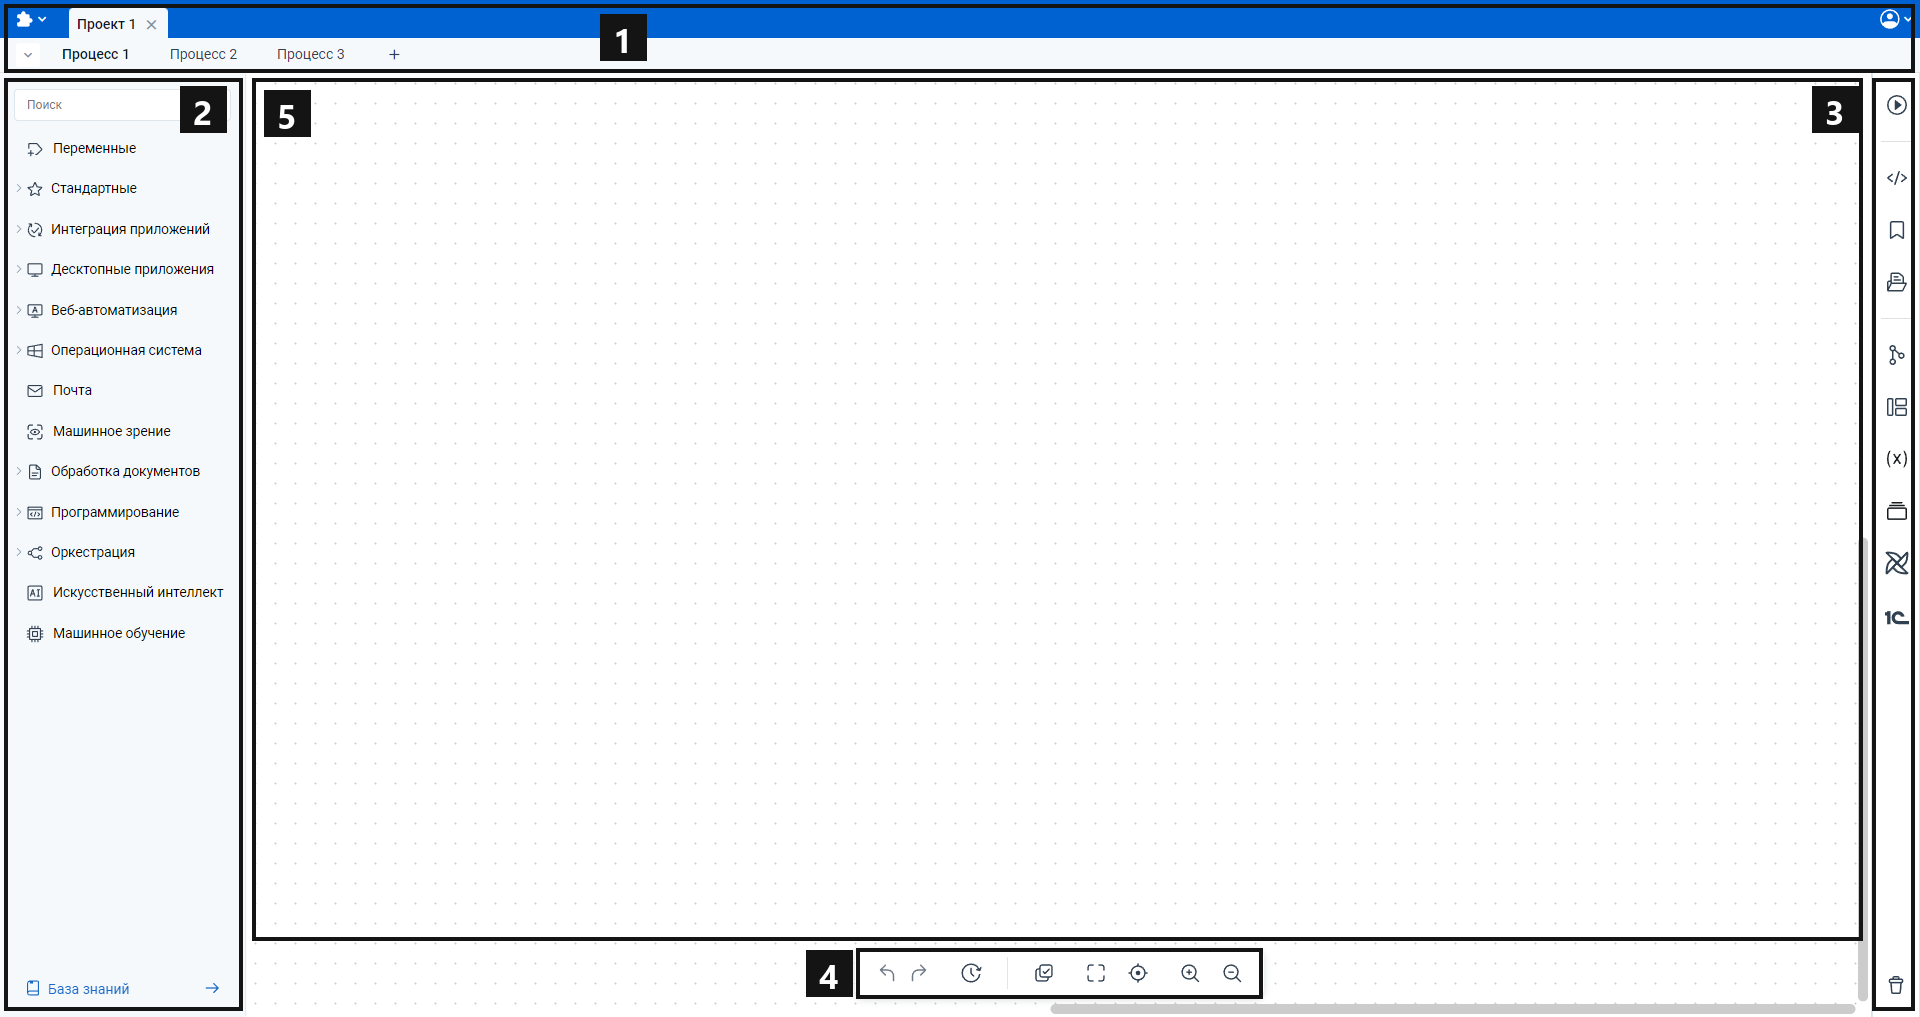Expand the process list chevron
The height and width of the screenshot is (1017, 1920).
(28, 55)
